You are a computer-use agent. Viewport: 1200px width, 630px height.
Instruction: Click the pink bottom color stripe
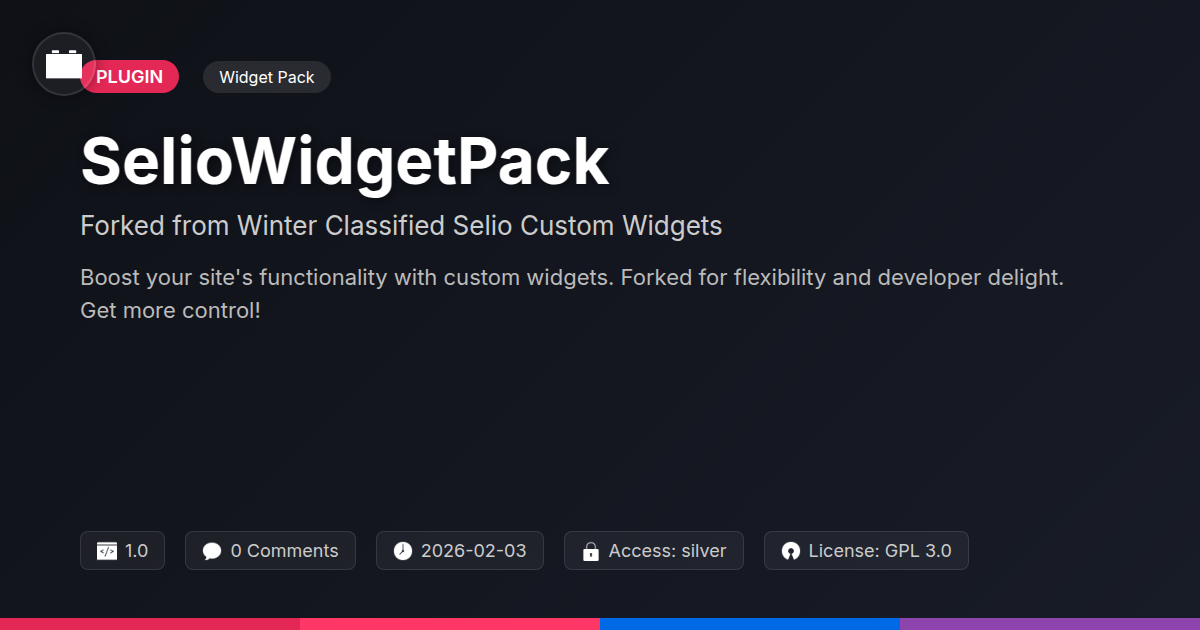(450, 624)
